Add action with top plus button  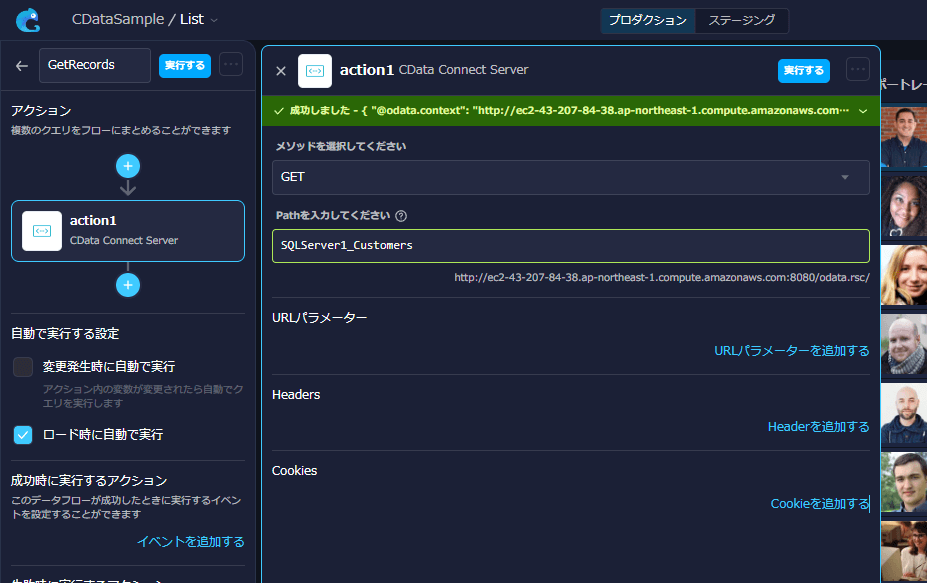click(x=128, y=166)
